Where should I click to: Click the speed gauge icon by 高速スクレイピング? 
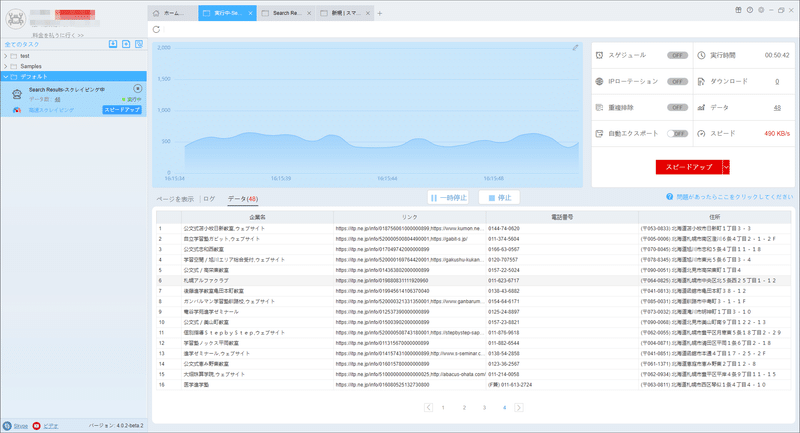(x=17, y=110)
